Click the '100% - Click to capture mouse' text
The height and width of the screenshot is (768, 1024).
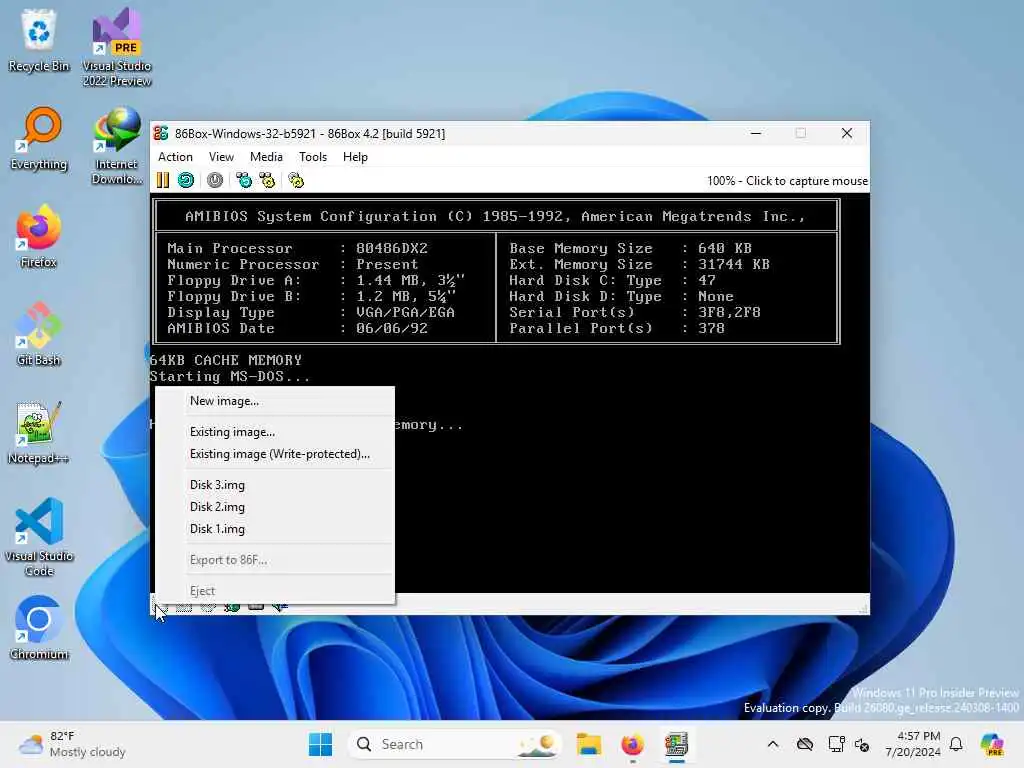(787, 181)
